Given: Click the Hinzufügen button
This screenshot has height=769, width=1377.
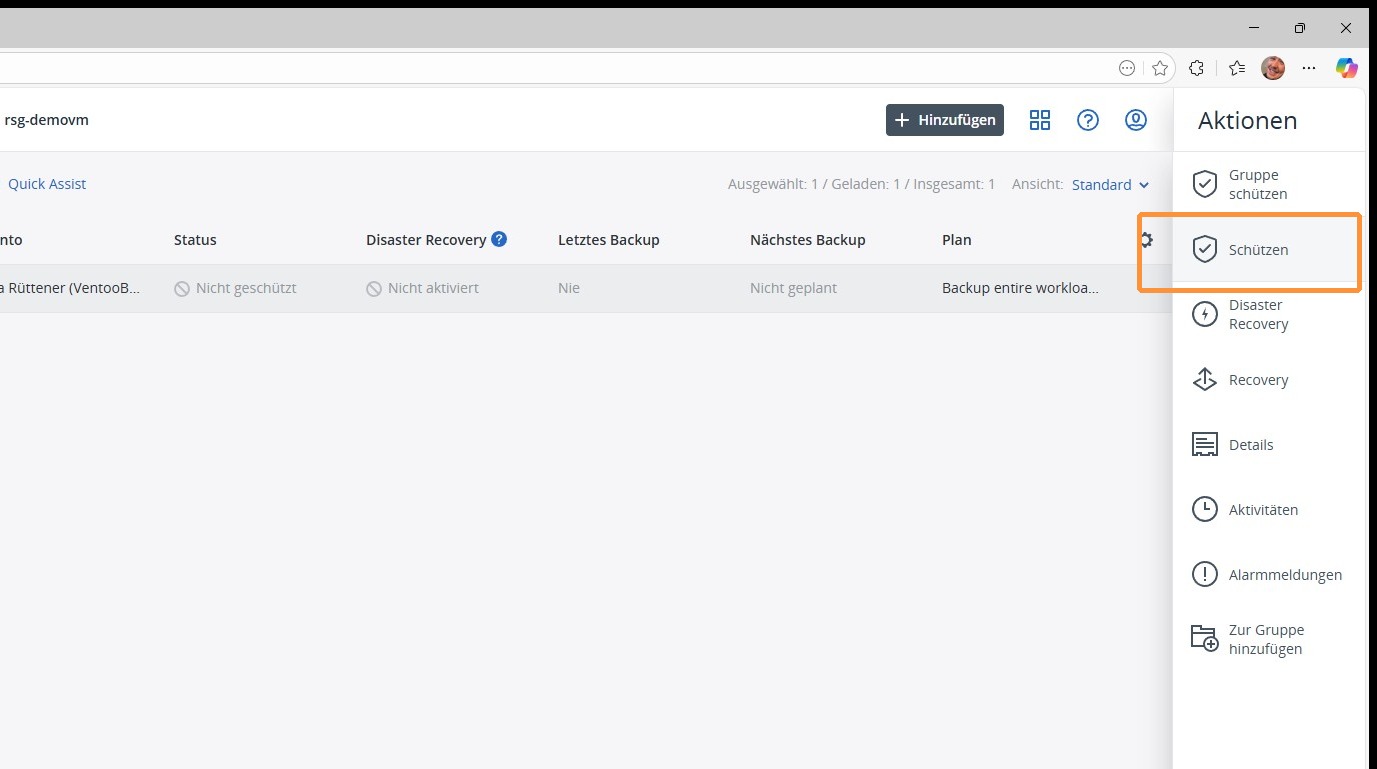Looking at the screenshot, I should tap(945, 120).
